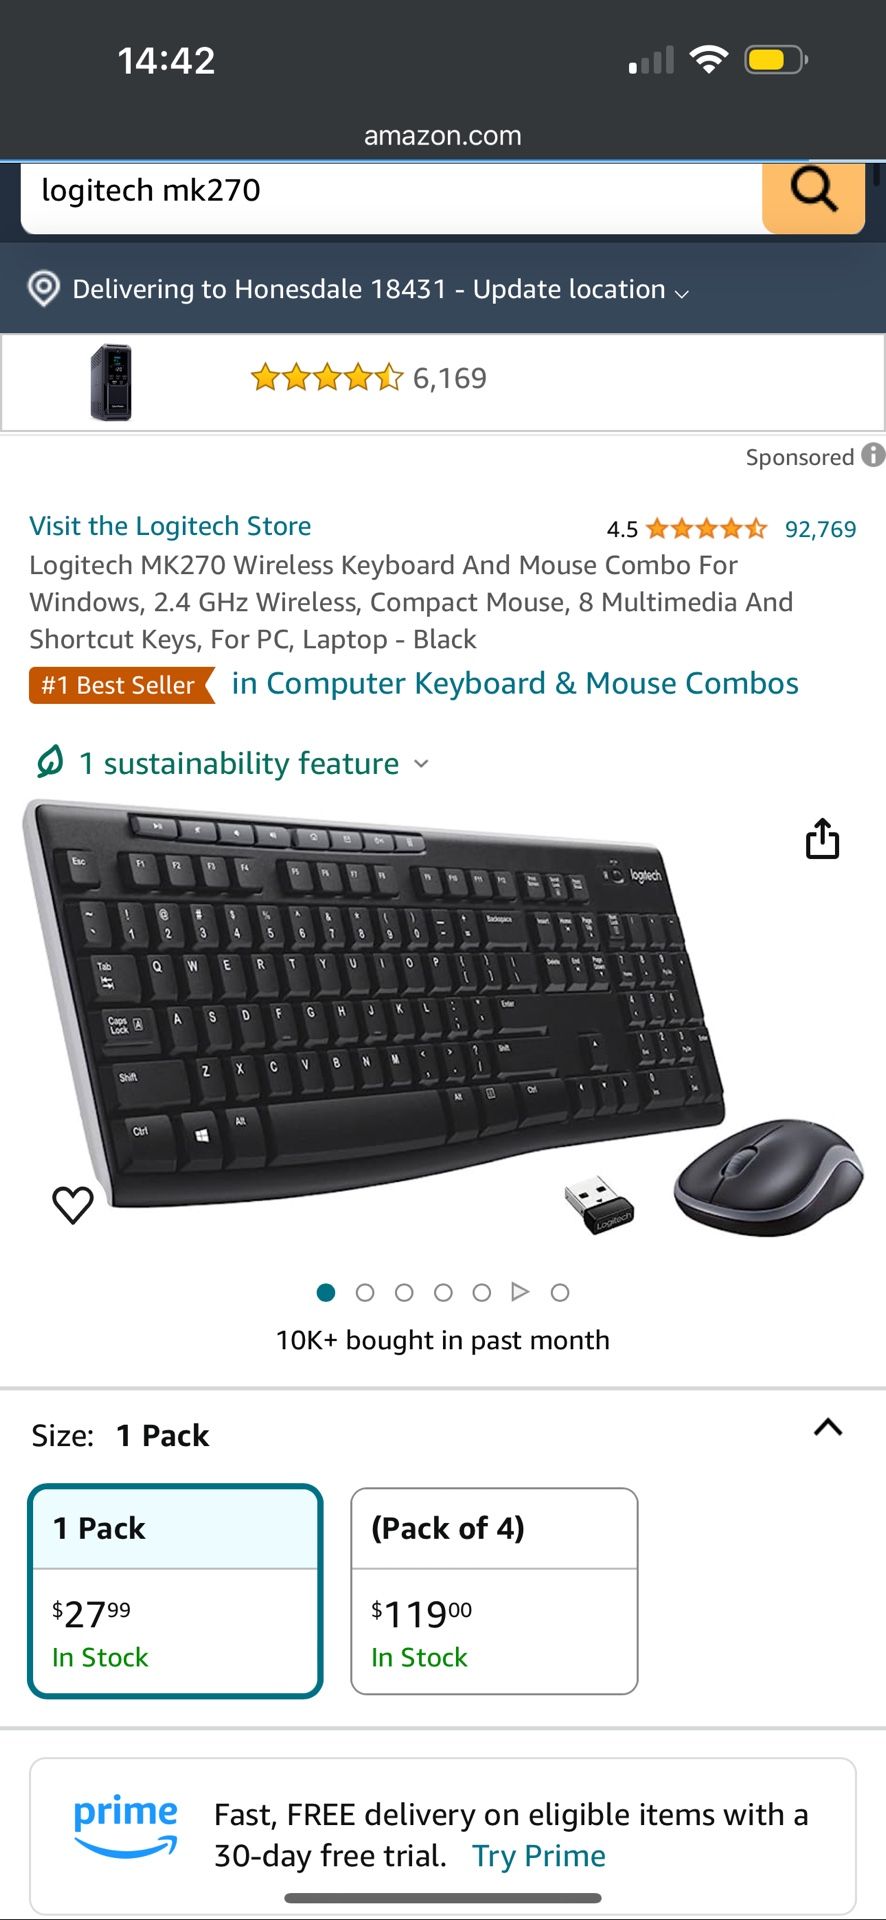The image size is (886, 1920).
Task: Tap the logitech mk270 search field
Action: [x=392, y=195]
